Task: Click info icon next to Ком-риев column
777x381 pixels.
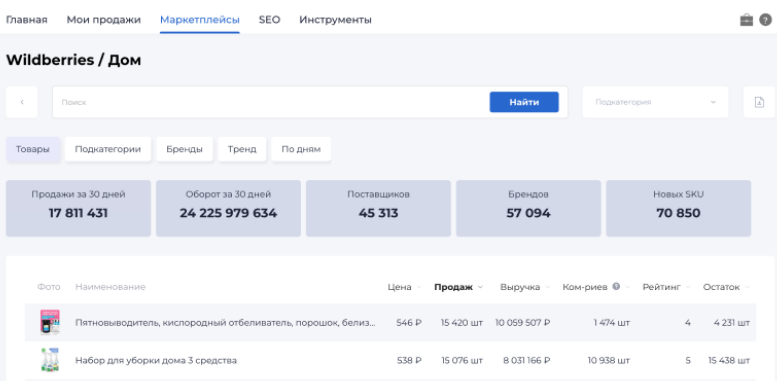Action: (616, 286)
